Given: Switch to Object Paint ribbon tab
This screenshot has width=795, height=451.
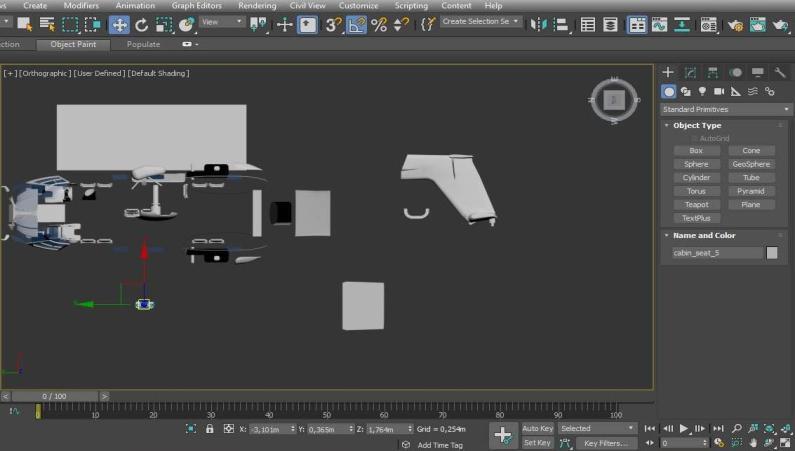Looking at the screenshot, I should [73, 45].
